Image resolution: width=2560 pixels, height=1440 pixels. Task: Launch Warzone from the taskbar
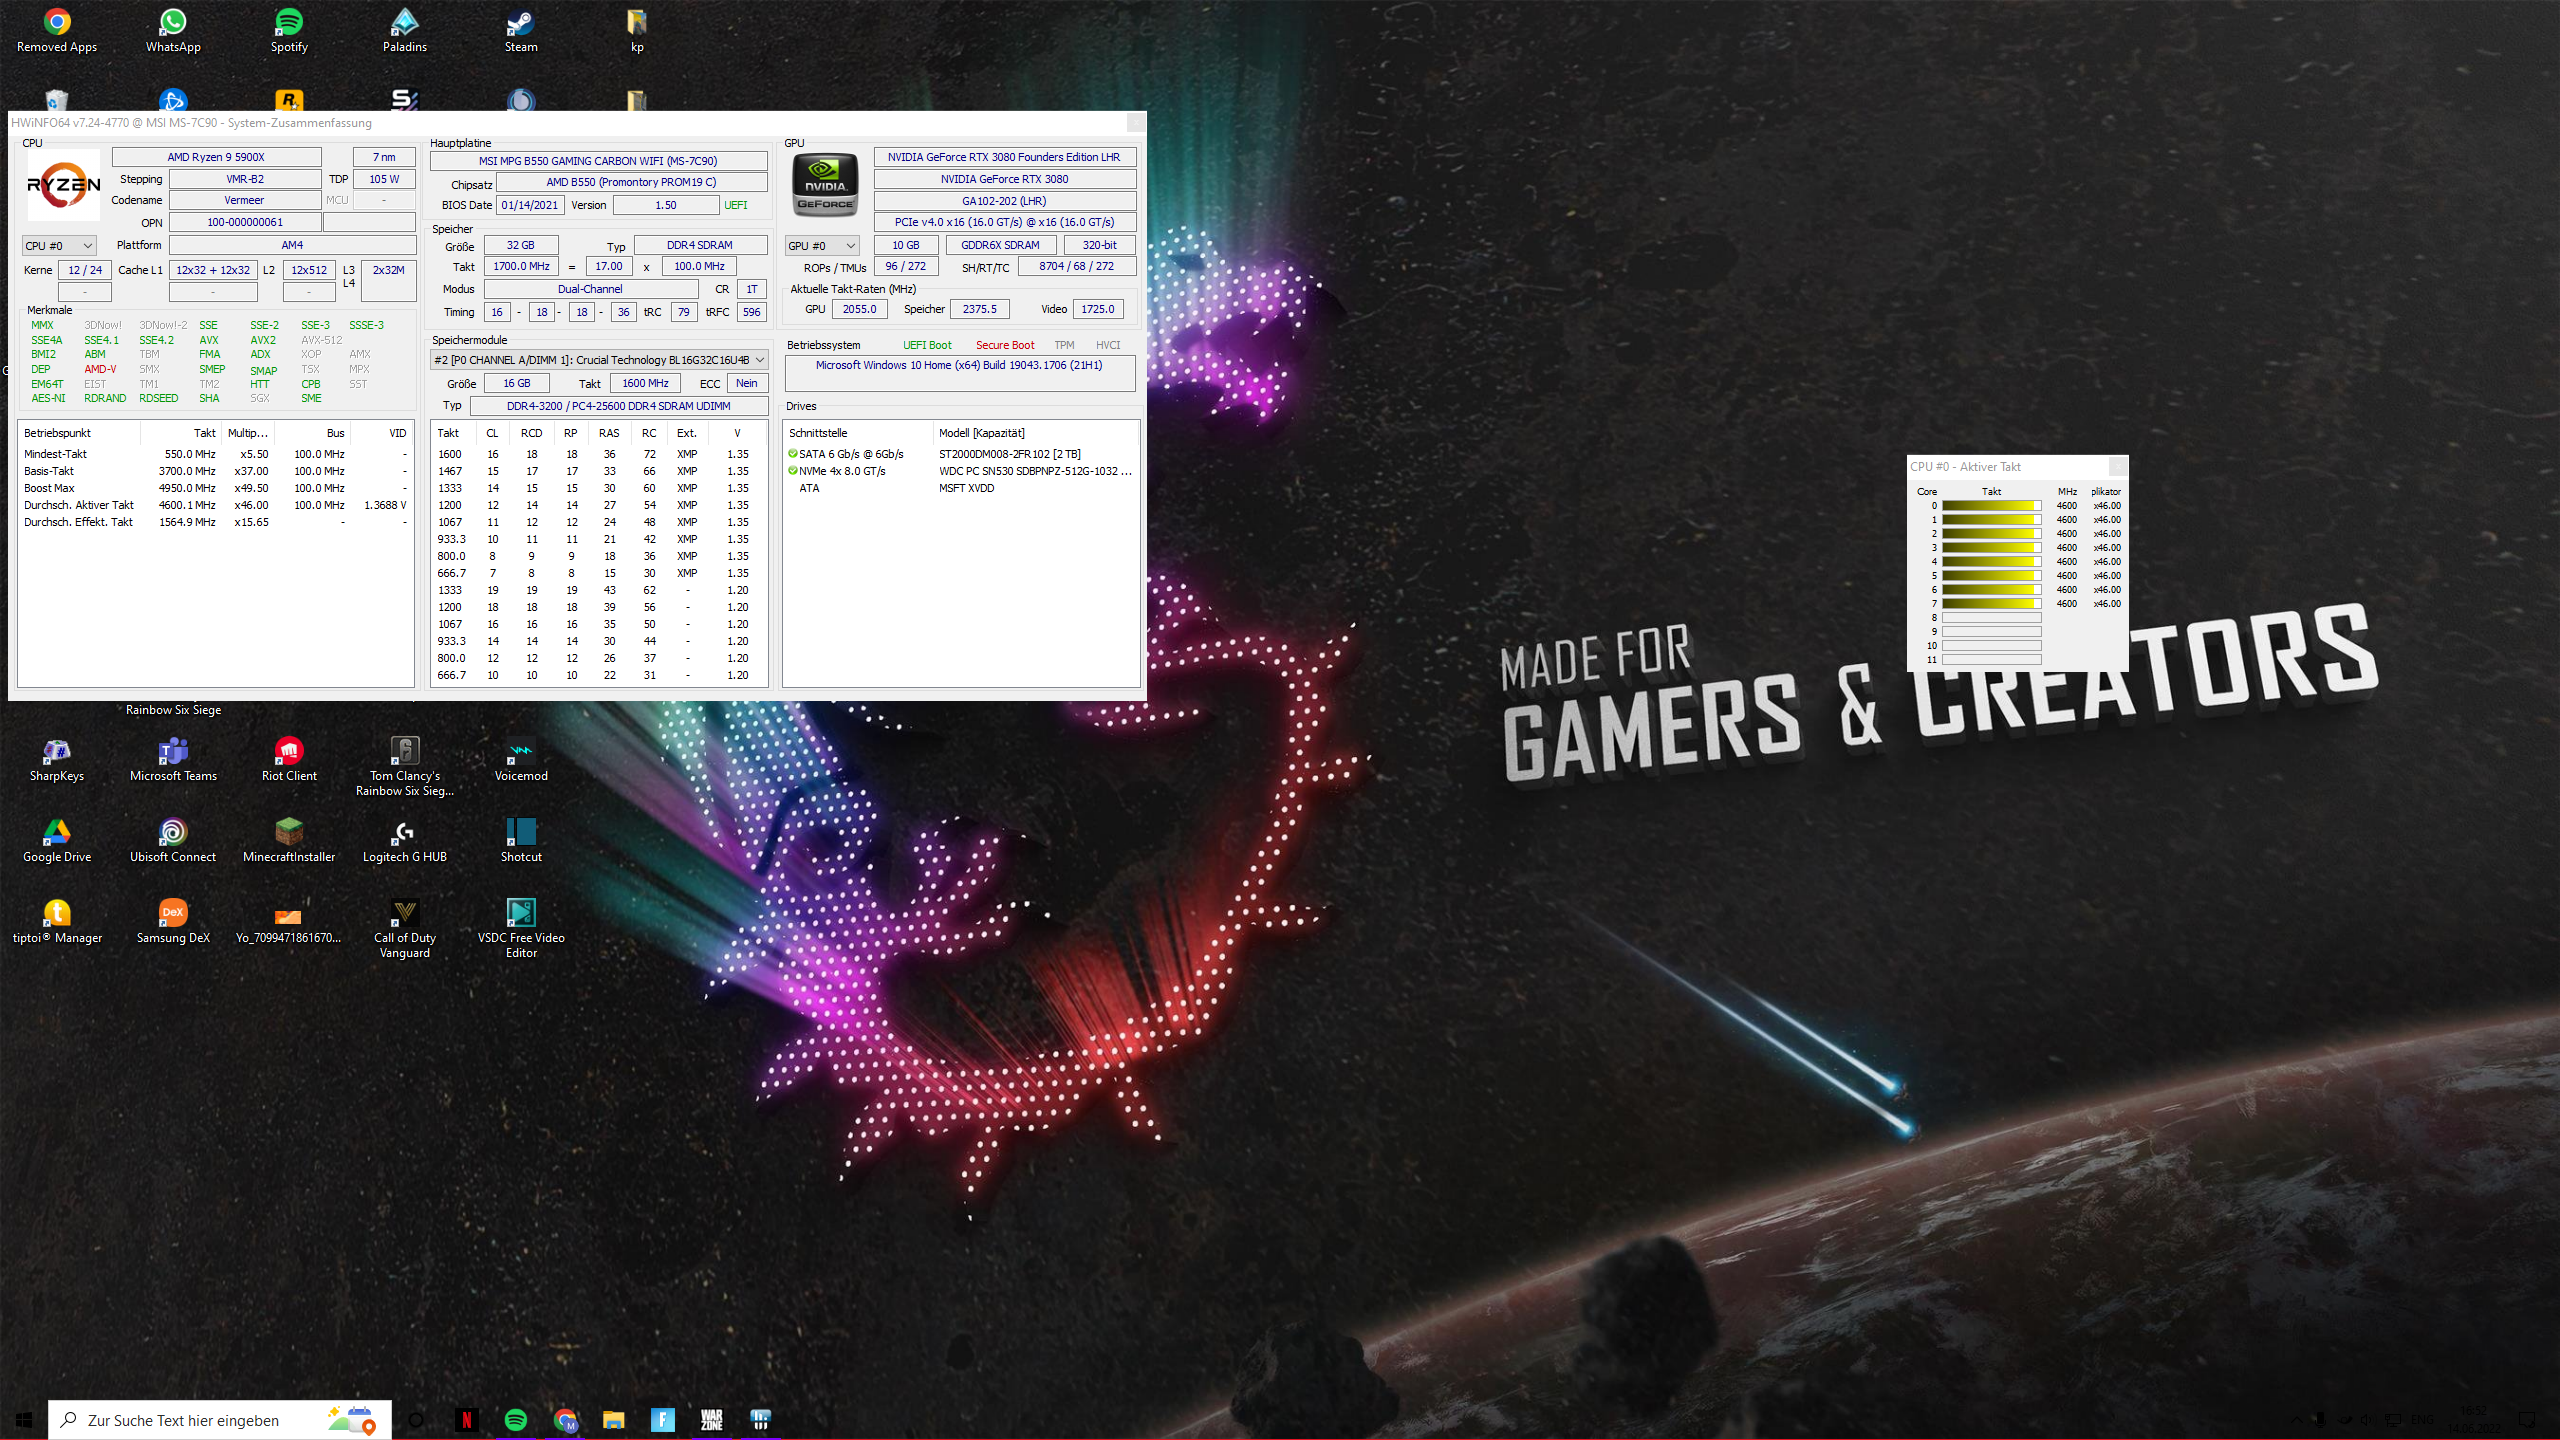tap(712, 1419)
